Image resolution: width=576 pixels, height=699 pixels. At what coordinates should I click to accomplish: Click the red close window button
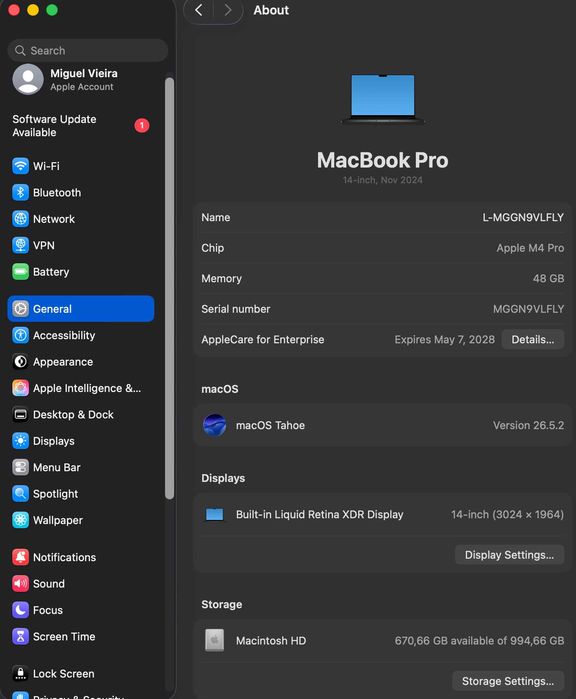click(14, 10)
